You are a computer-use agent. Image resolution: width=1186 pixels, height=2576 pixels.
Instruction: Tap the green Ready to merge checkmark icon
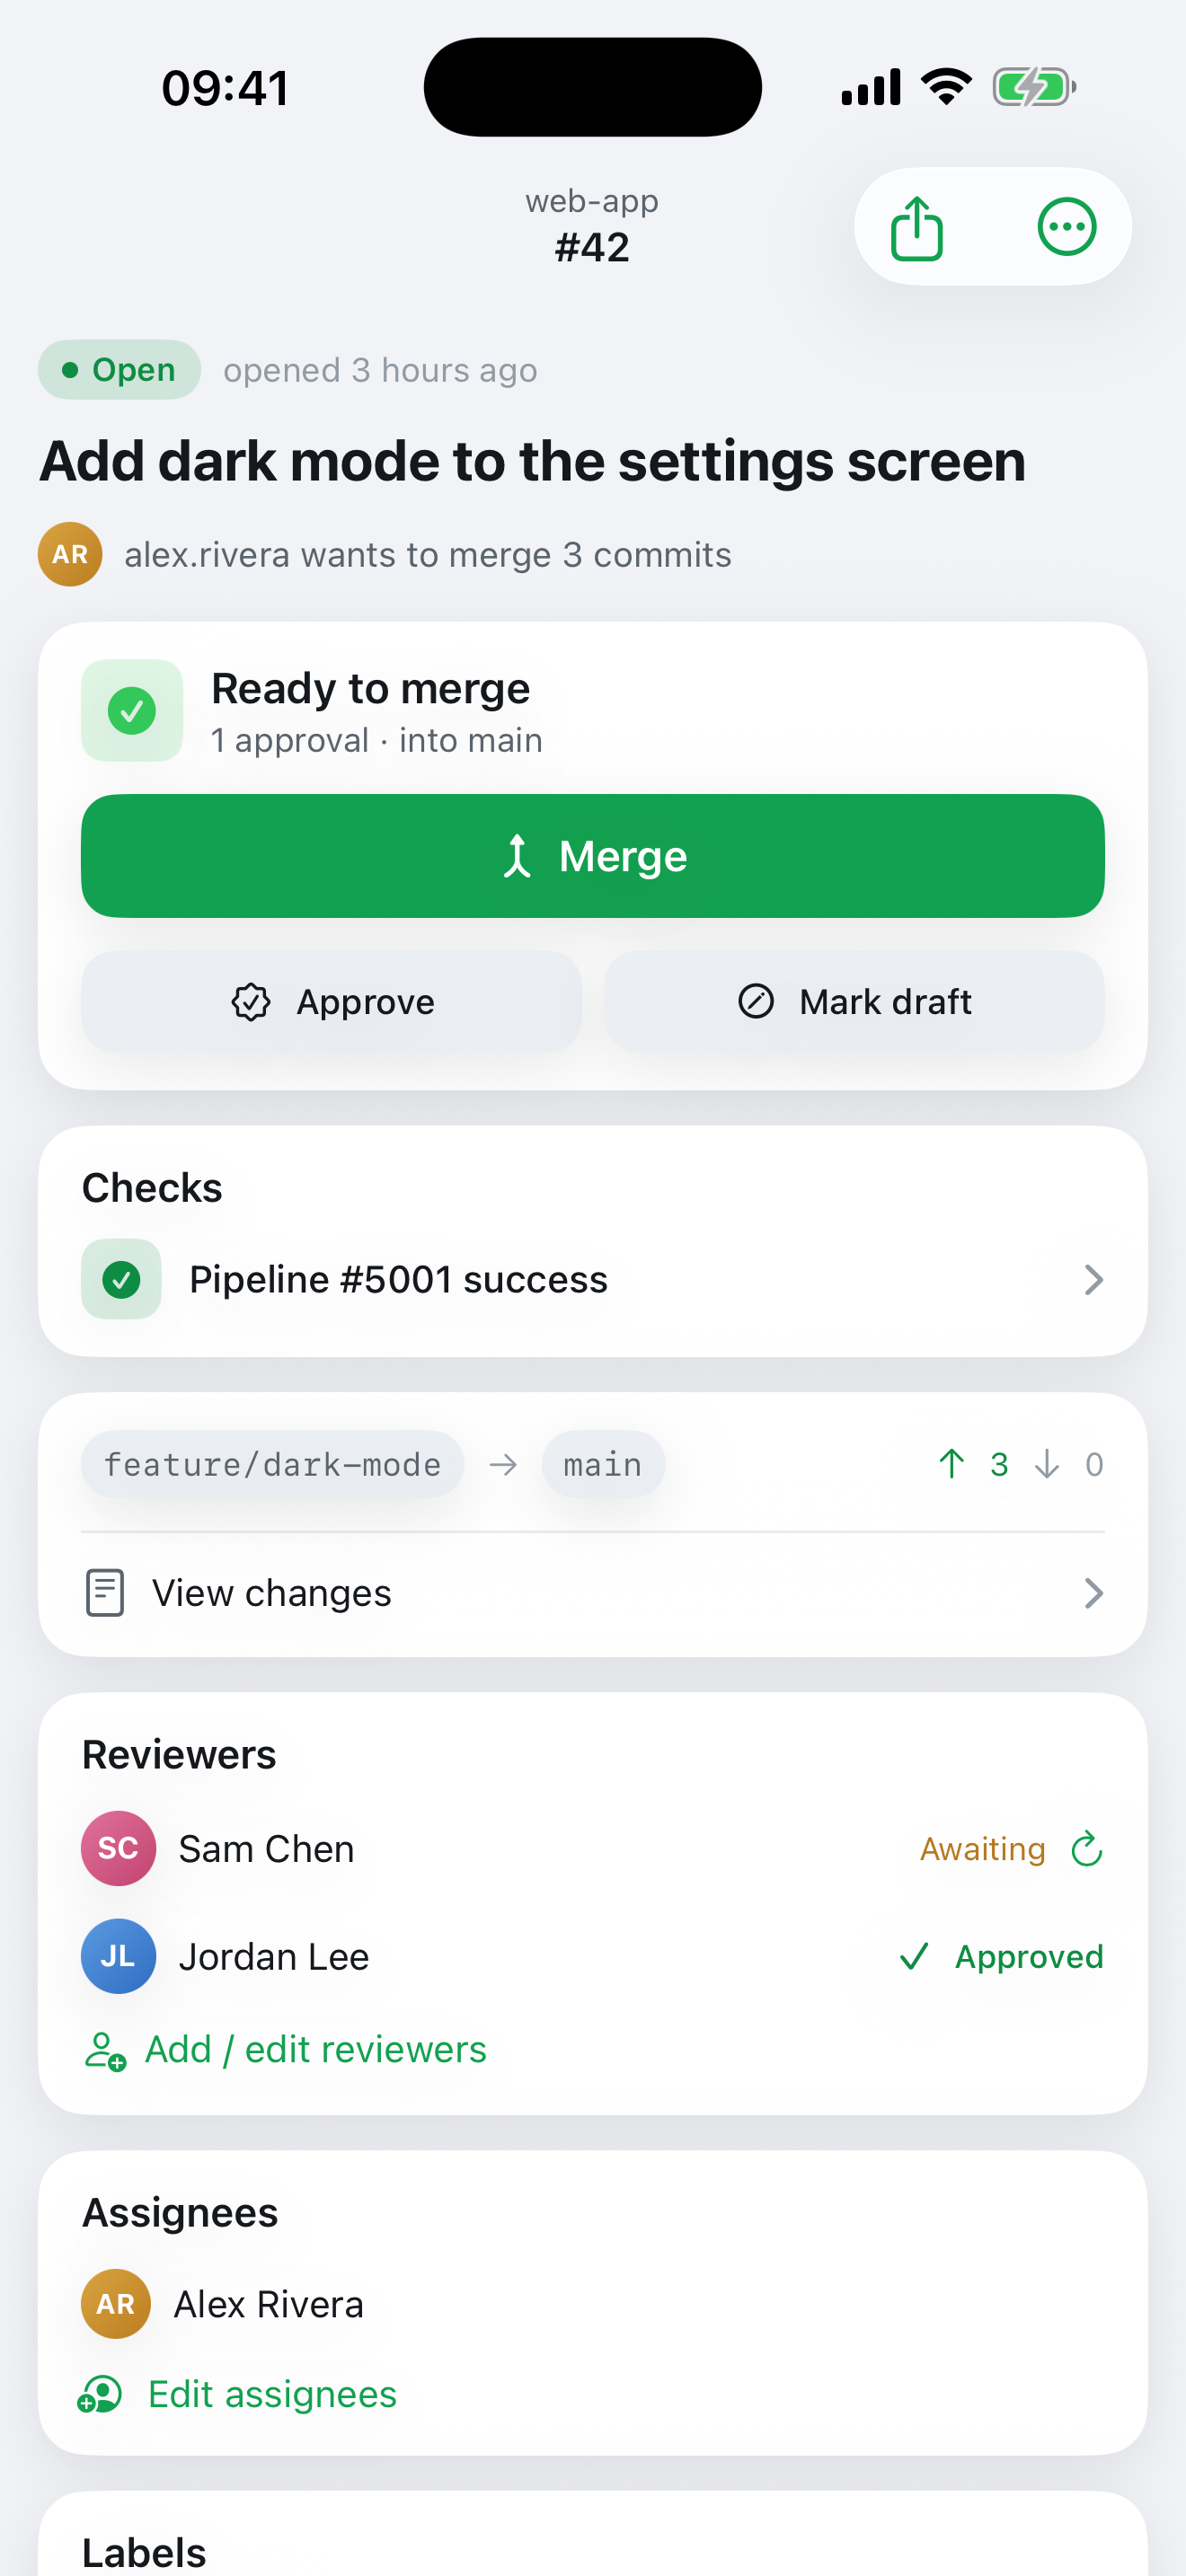[x=132, y=711]
